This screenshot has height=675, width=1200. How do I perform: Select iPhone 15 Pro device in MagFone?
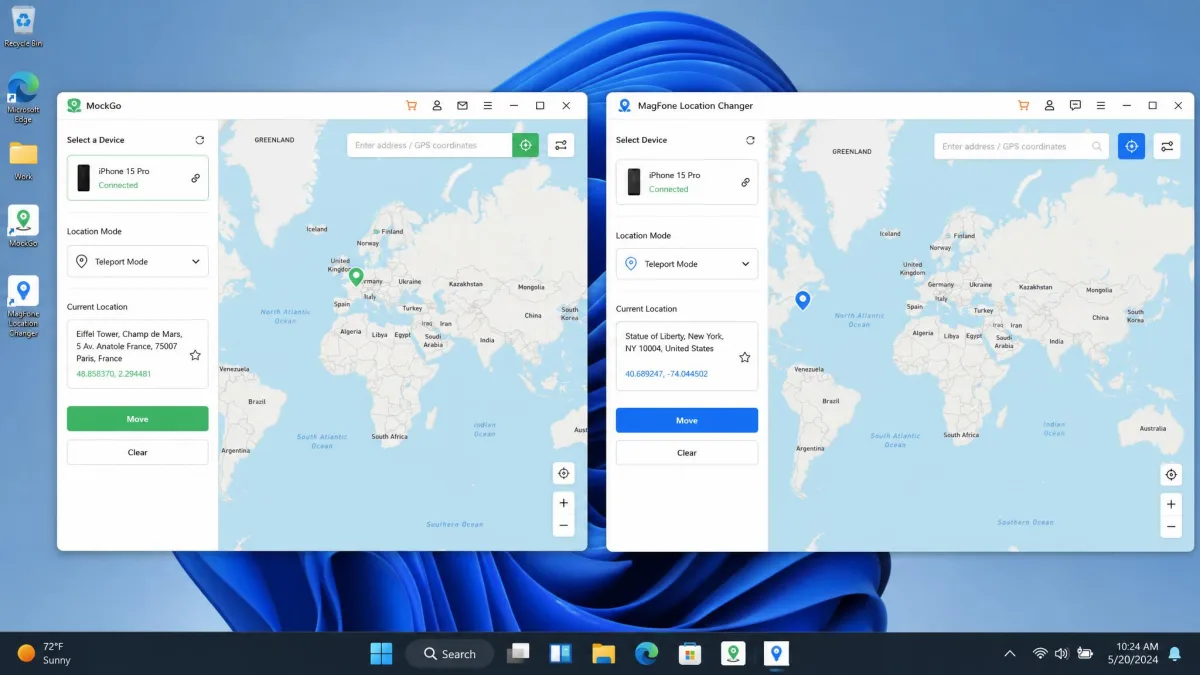(687, 182)
